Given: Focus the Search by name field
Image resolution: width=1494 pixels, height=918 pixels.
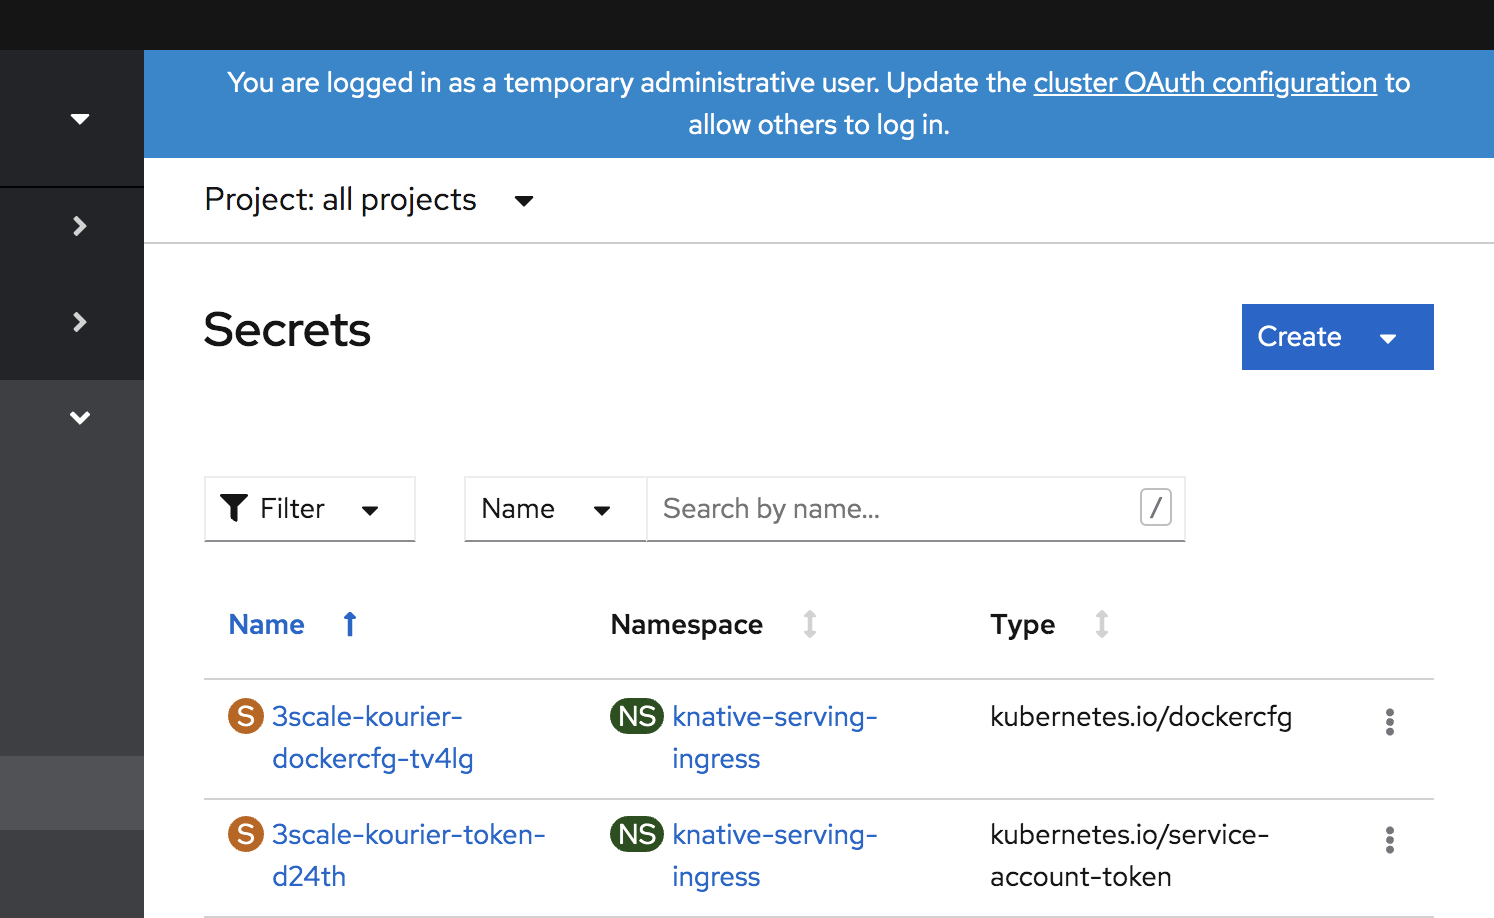Looking at the screenshot, I should click(895, 509).
